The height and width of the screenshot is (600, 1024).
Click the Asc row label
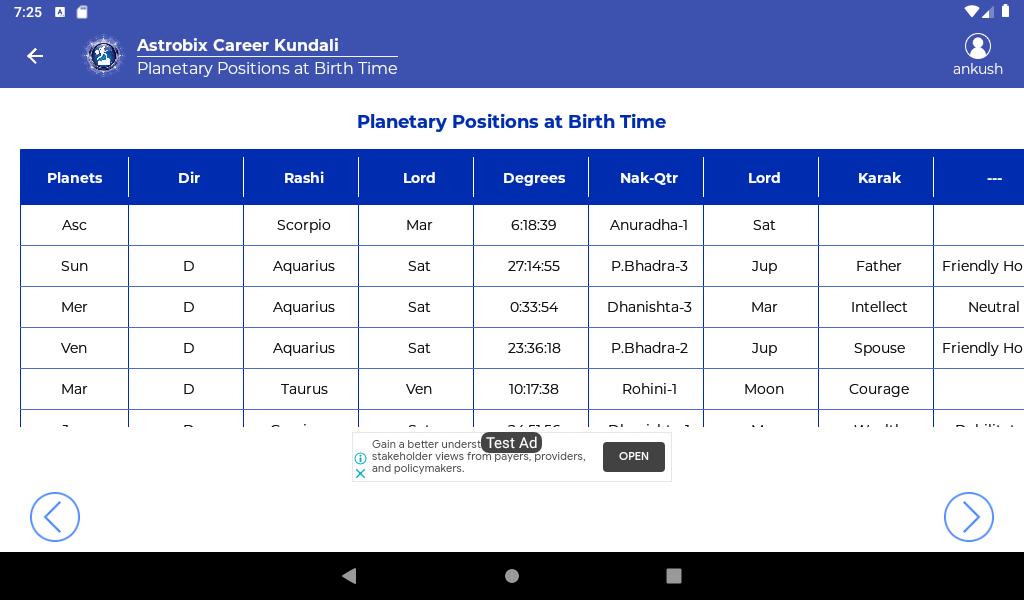point(74,225)
